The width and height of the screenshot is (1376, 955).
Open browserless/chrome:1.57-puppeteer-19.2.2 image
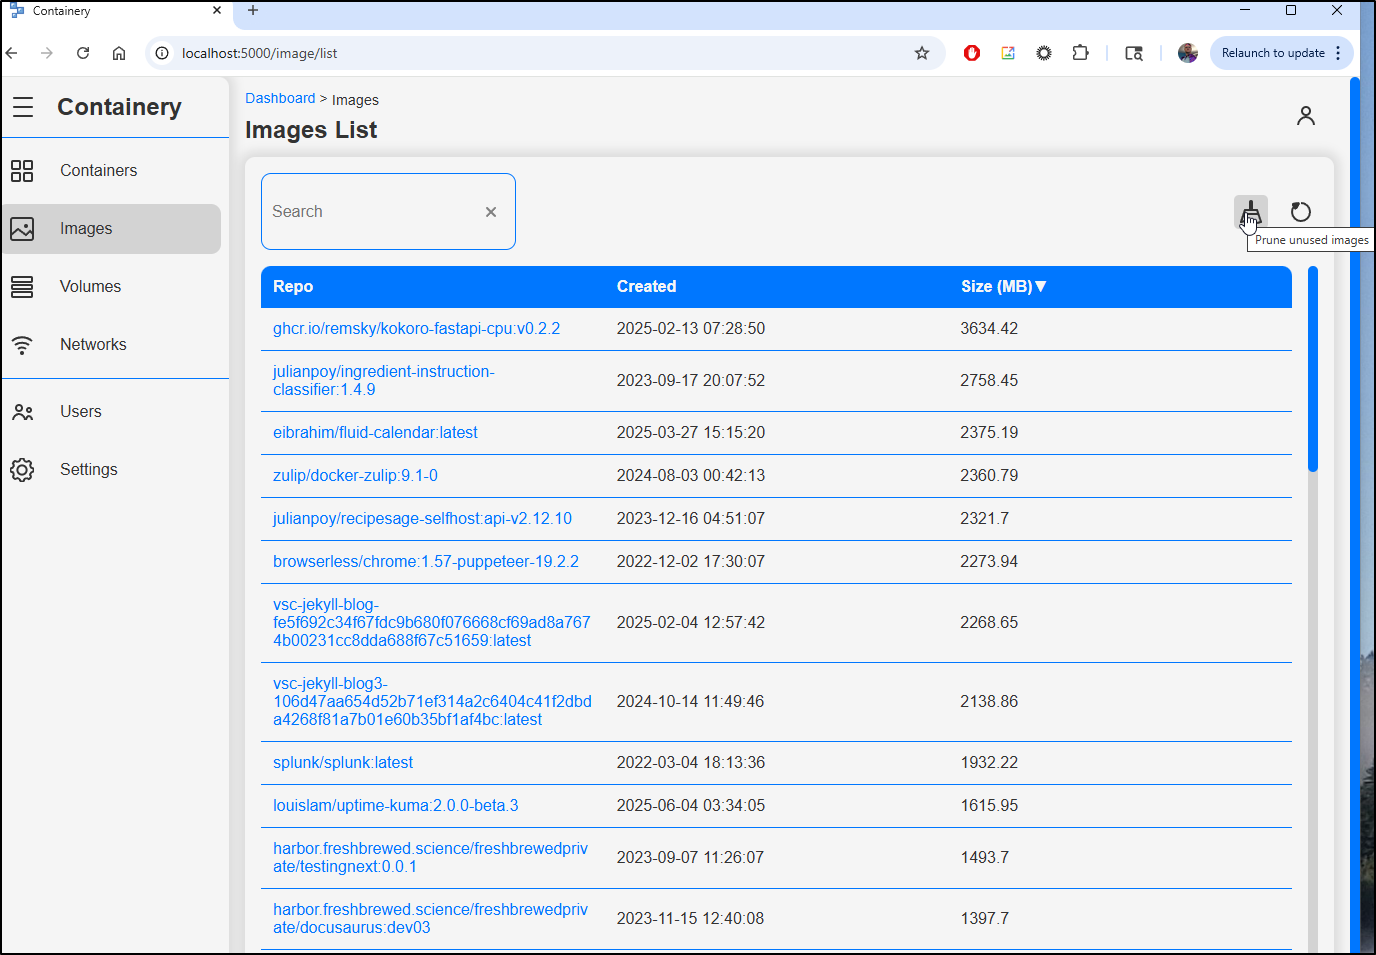426,562
